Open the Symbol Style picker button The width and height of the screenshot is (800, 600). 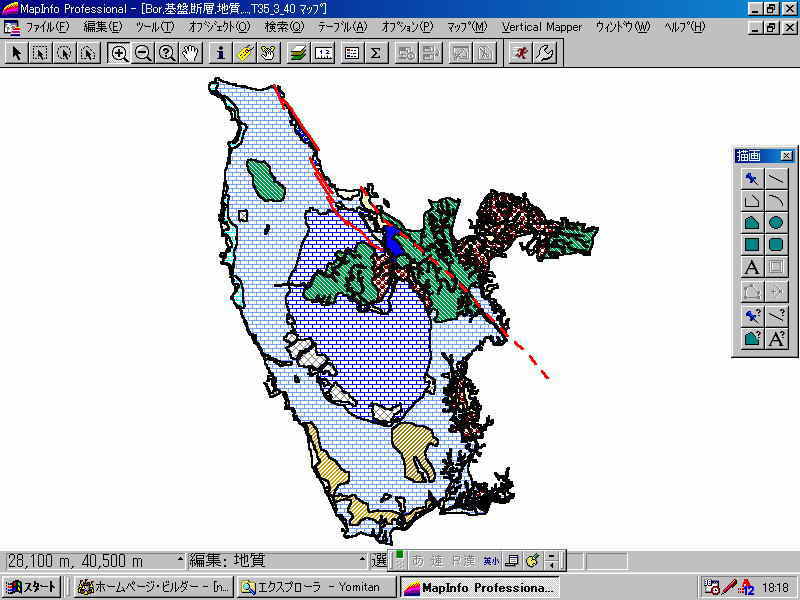(x=752, y=315)
